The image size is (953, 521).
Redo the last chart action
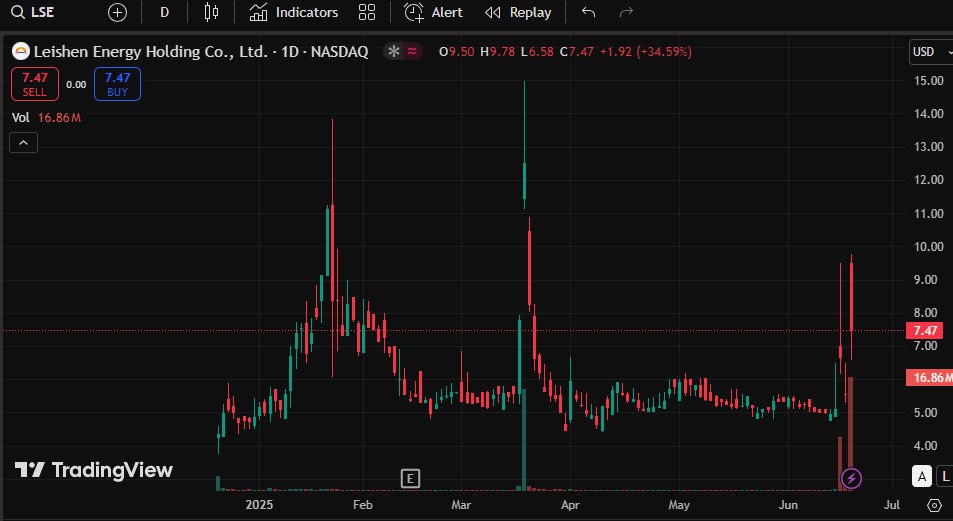(x=626, y=12)
